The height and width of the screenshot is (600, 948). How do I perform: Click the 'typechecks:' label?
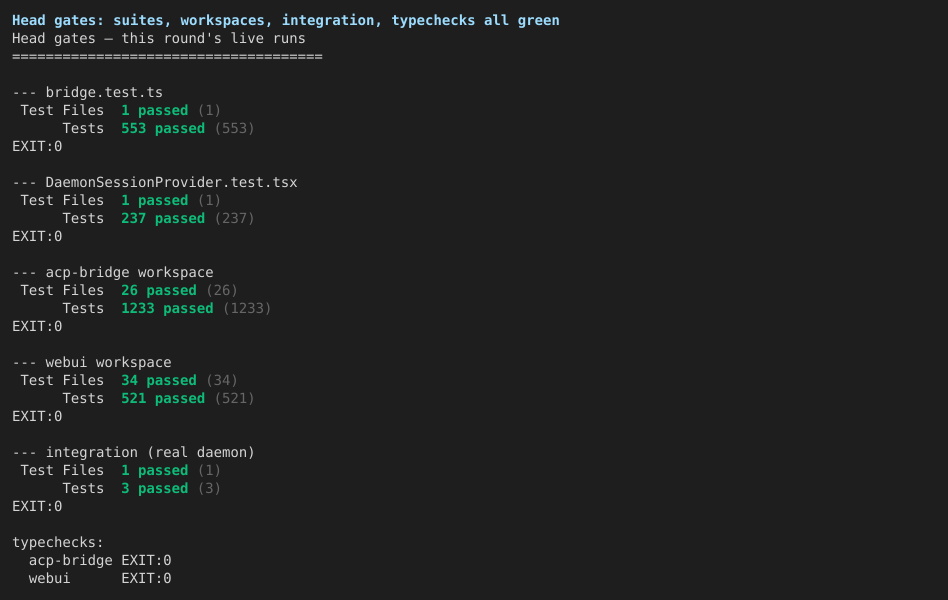click(58, 543)
